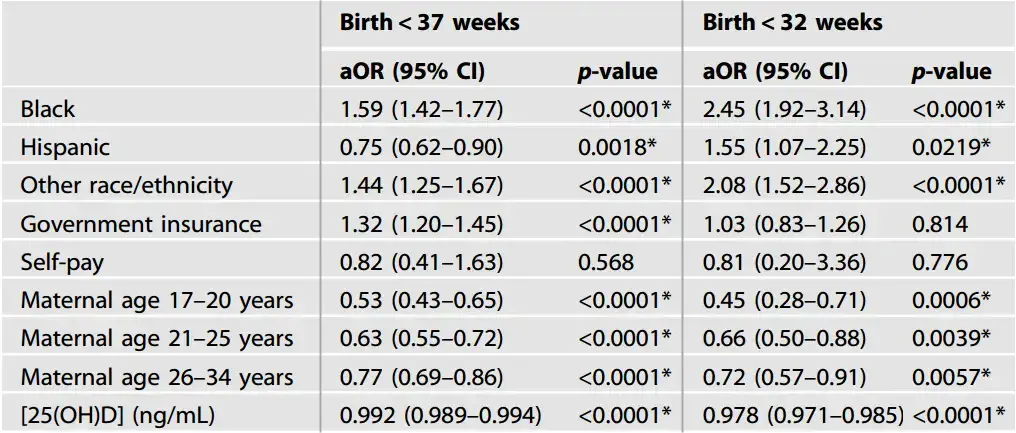The height and width of the screenshot is (433, 1016).
Task: Select the p-value 0.0018* cell
Action: [618, 147]
